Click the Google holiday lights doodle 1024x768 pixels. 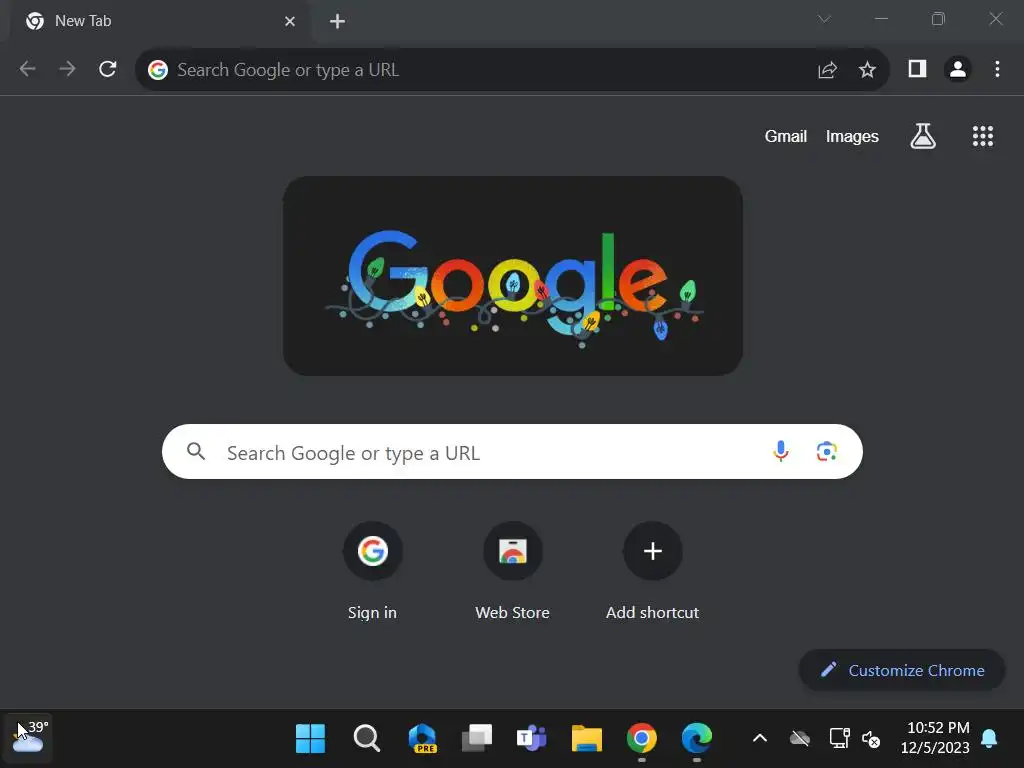(513, 276)
